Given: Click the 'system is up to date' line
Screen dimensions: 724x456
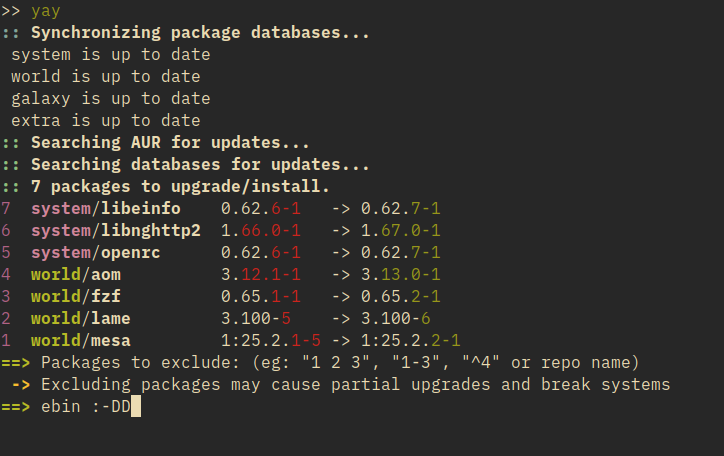Looking at the screenshot, I should coord(110,55).
